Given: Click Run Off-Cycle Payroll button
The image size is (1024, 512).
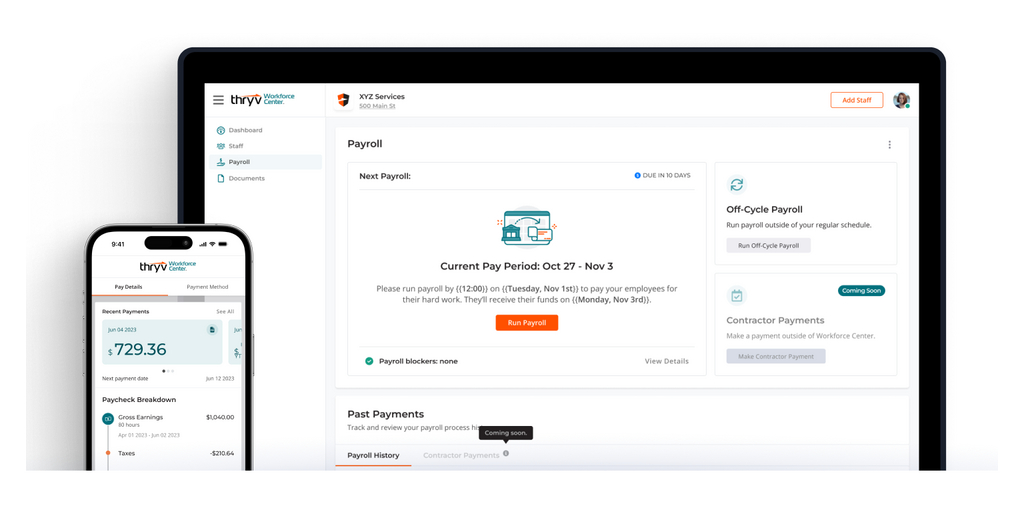Looking at the screenshot, I should pyautogui.click(x=768, y=246).
